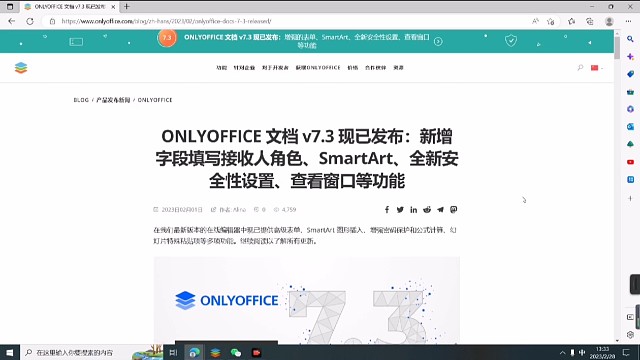
Task: Click the comment count next to the author
Action: click(x=260, y=209)
